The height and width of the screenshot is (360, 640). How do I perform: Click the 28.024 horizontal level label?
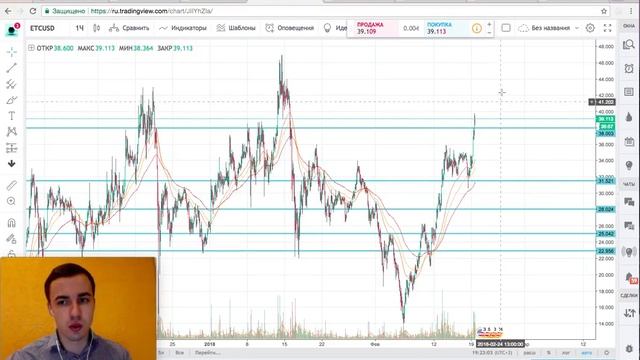point(606,209)
